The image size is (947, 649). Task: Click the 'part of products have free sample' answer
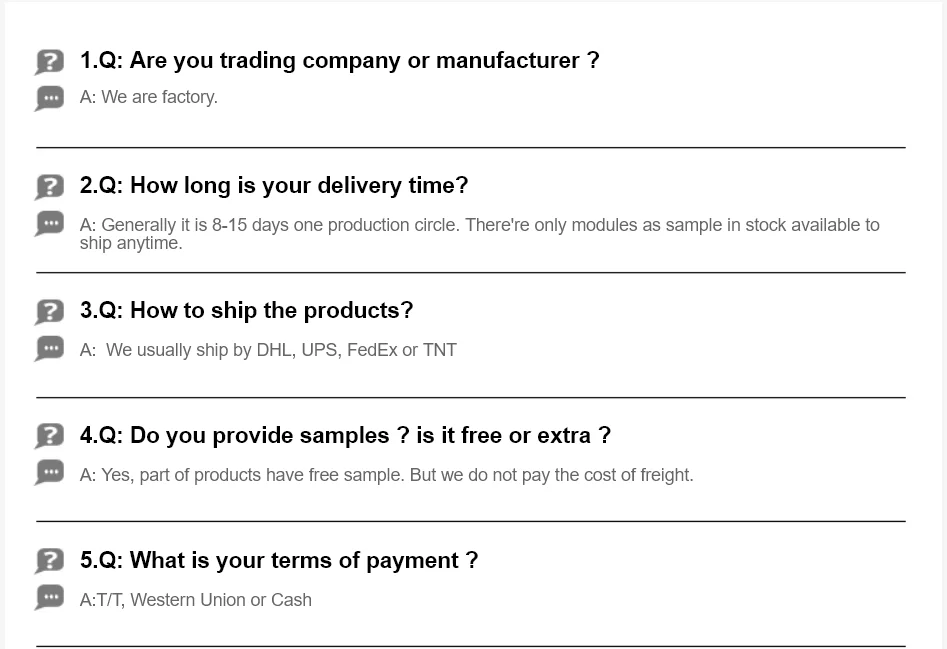click(386, 475)
